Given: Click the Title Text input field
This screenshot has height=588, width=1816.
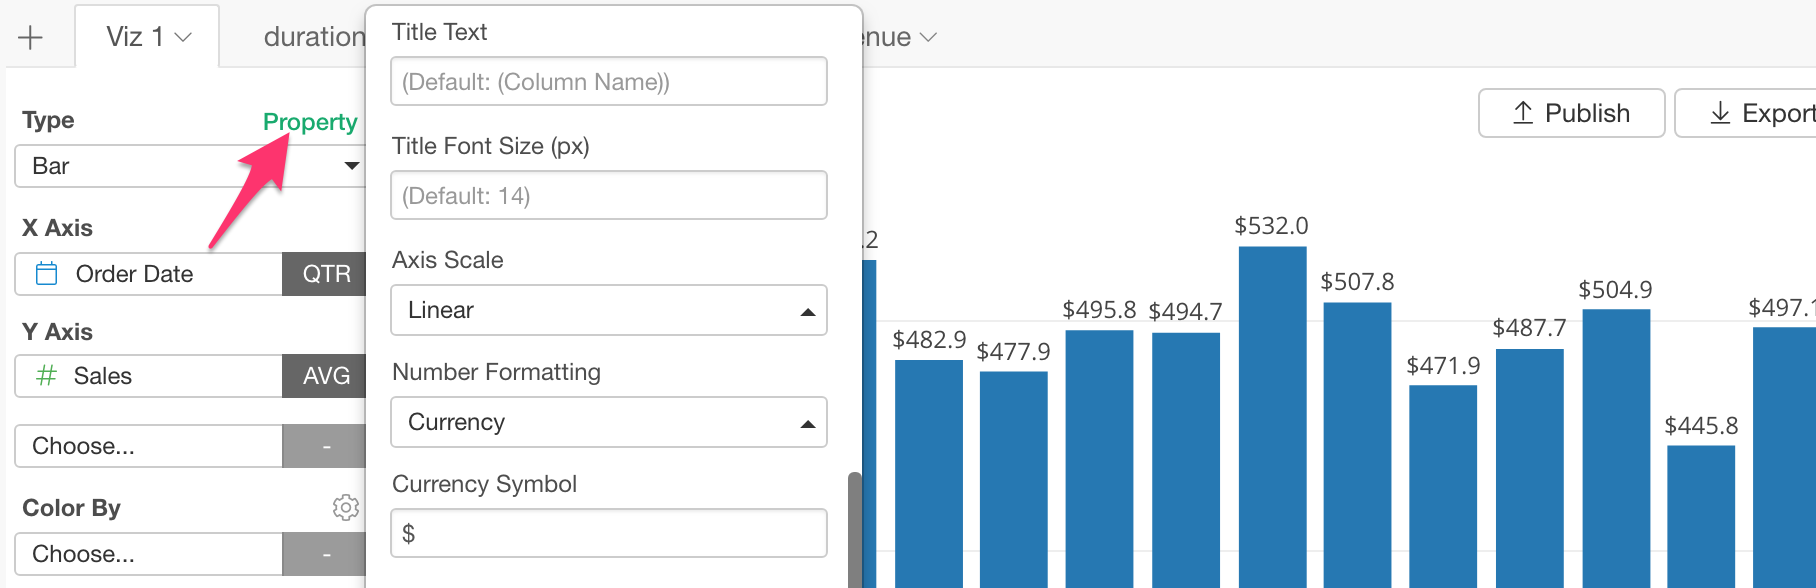Looking at the screenshot, I should [609, 81].
